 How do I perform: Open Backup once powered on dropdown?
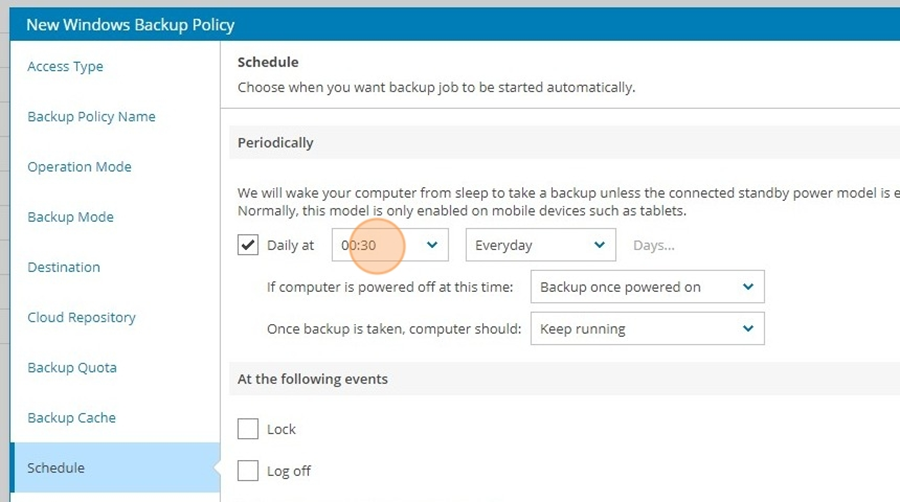pyautogui.click(x=647, y=287)
